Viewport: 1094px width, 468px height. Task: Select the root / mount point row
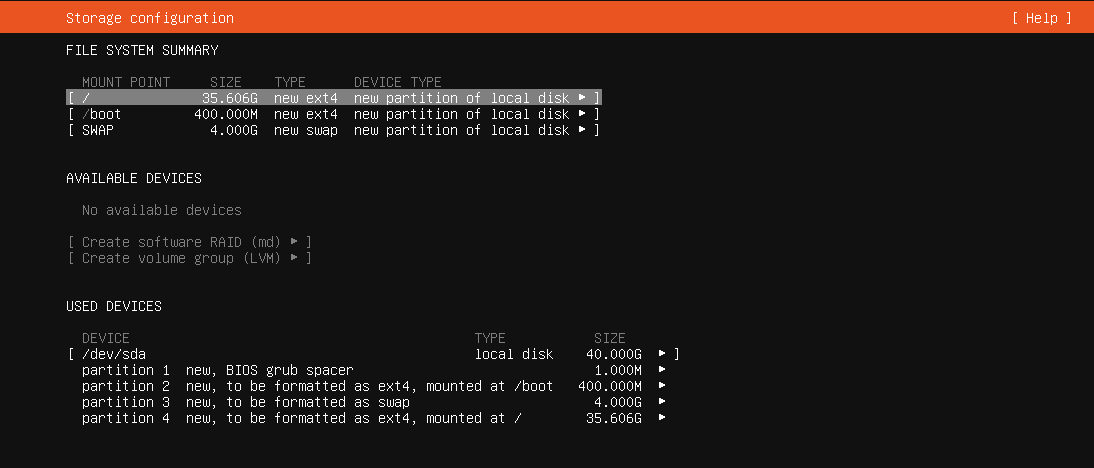334,98
